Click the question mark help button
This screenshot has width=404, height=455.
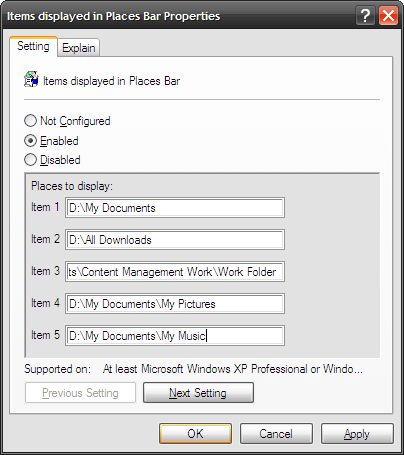pyautogui.click(x=365, y=15)
